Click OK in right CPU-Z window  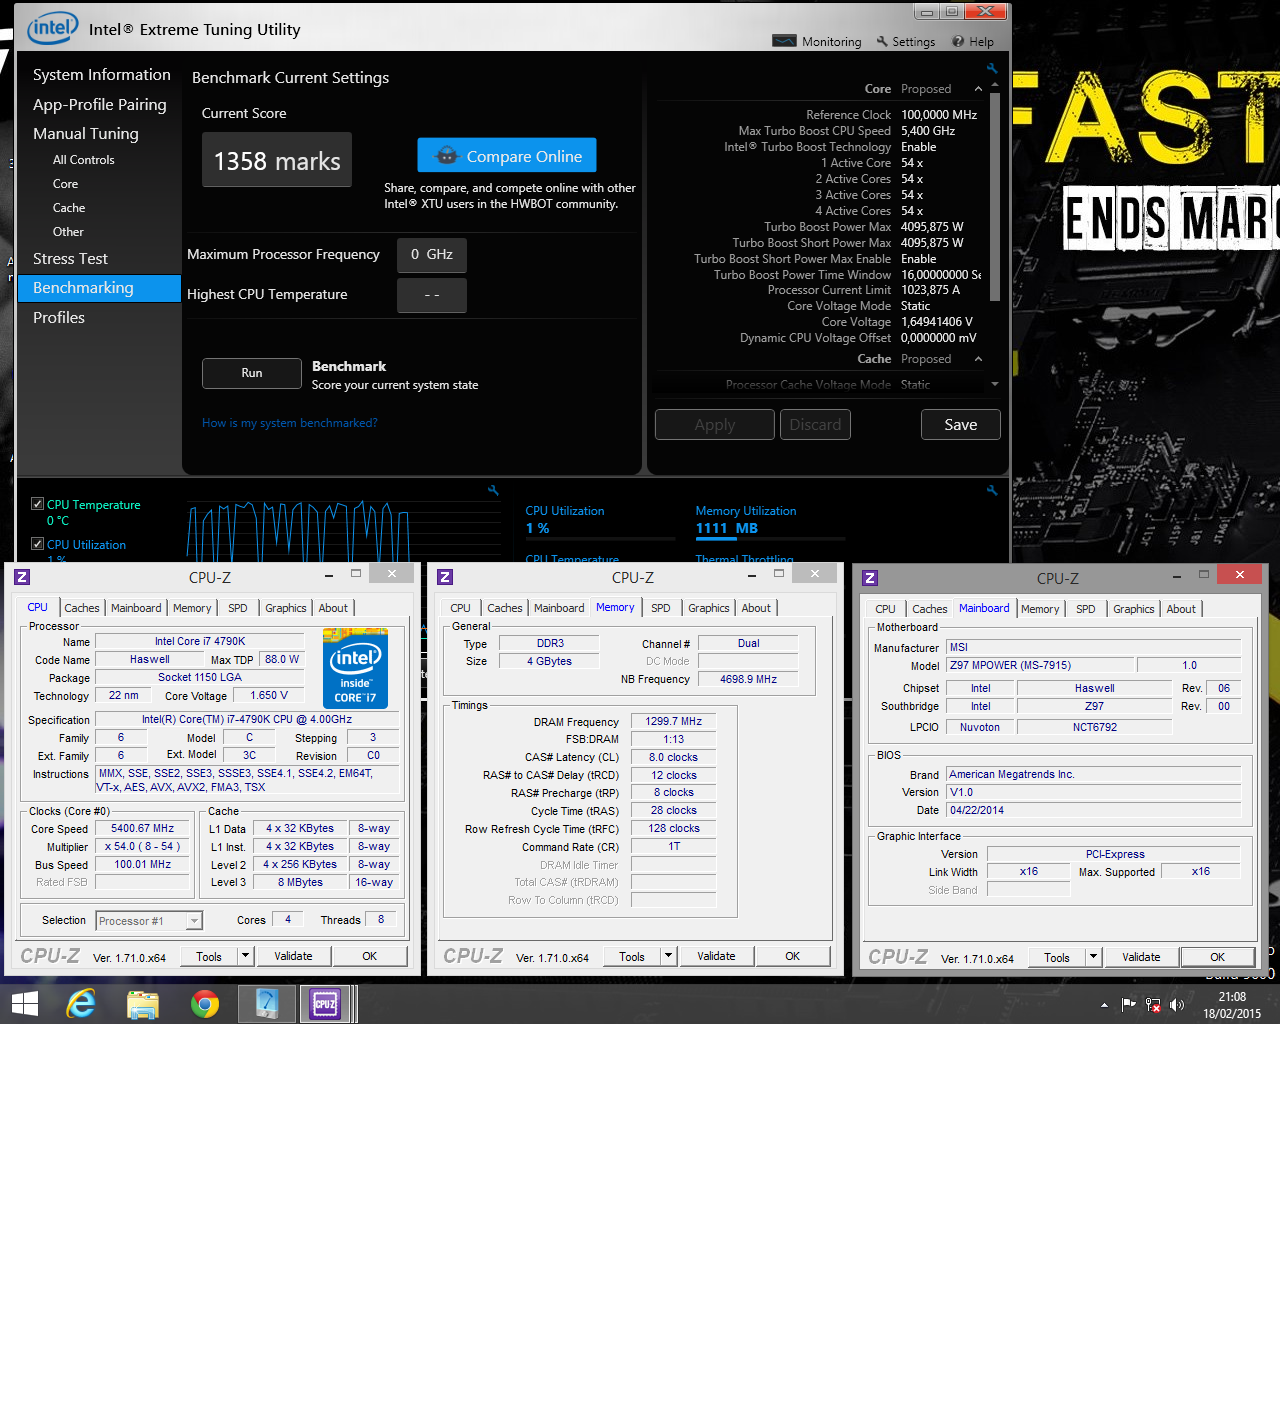click(1218, 957)
